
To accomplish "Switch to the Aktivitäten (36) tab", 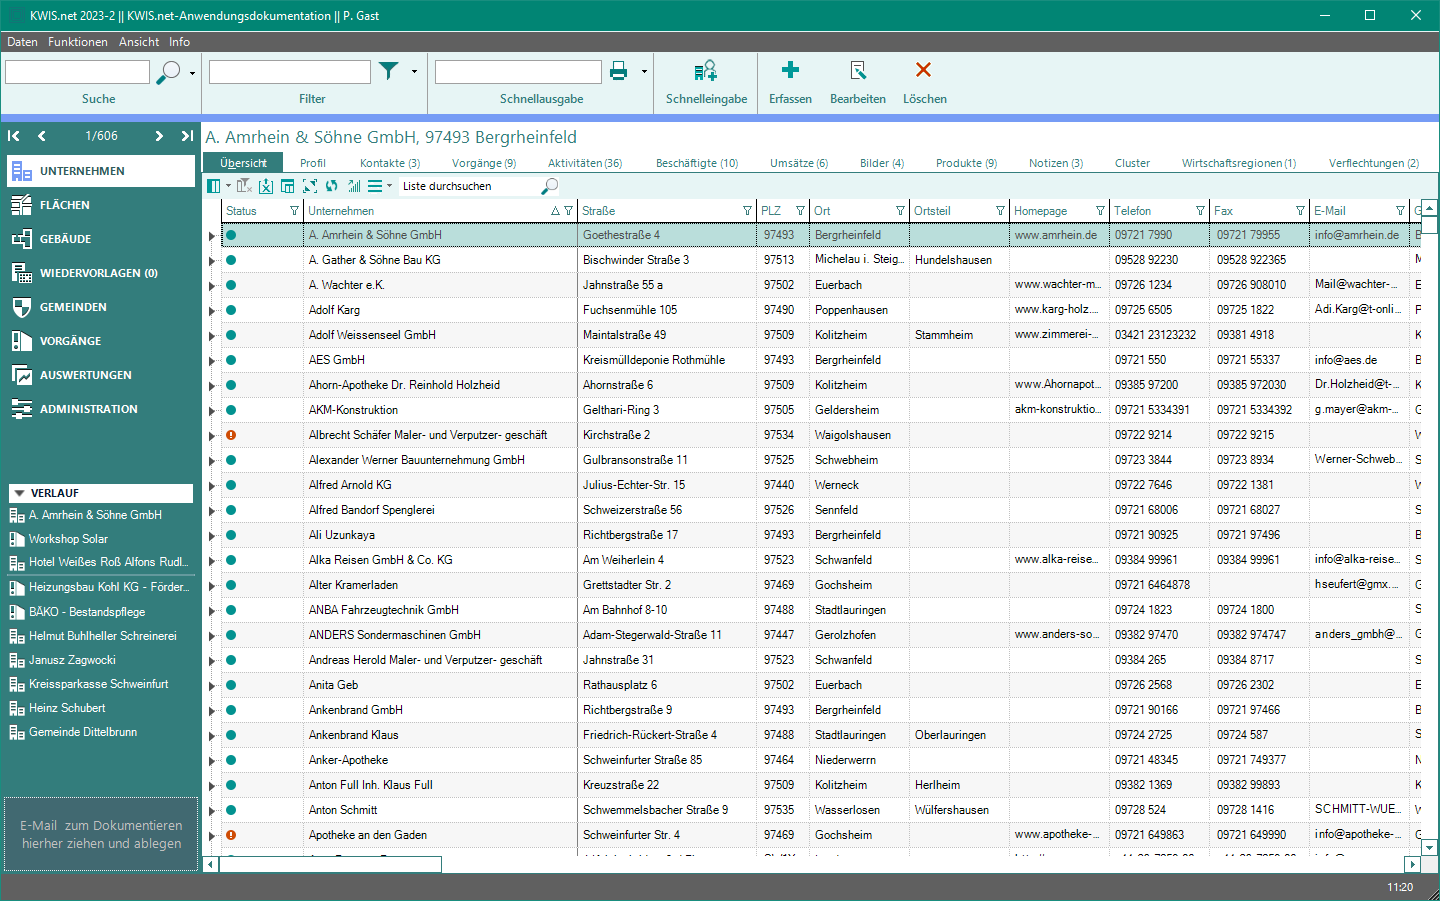I will [x=585, y=163].
